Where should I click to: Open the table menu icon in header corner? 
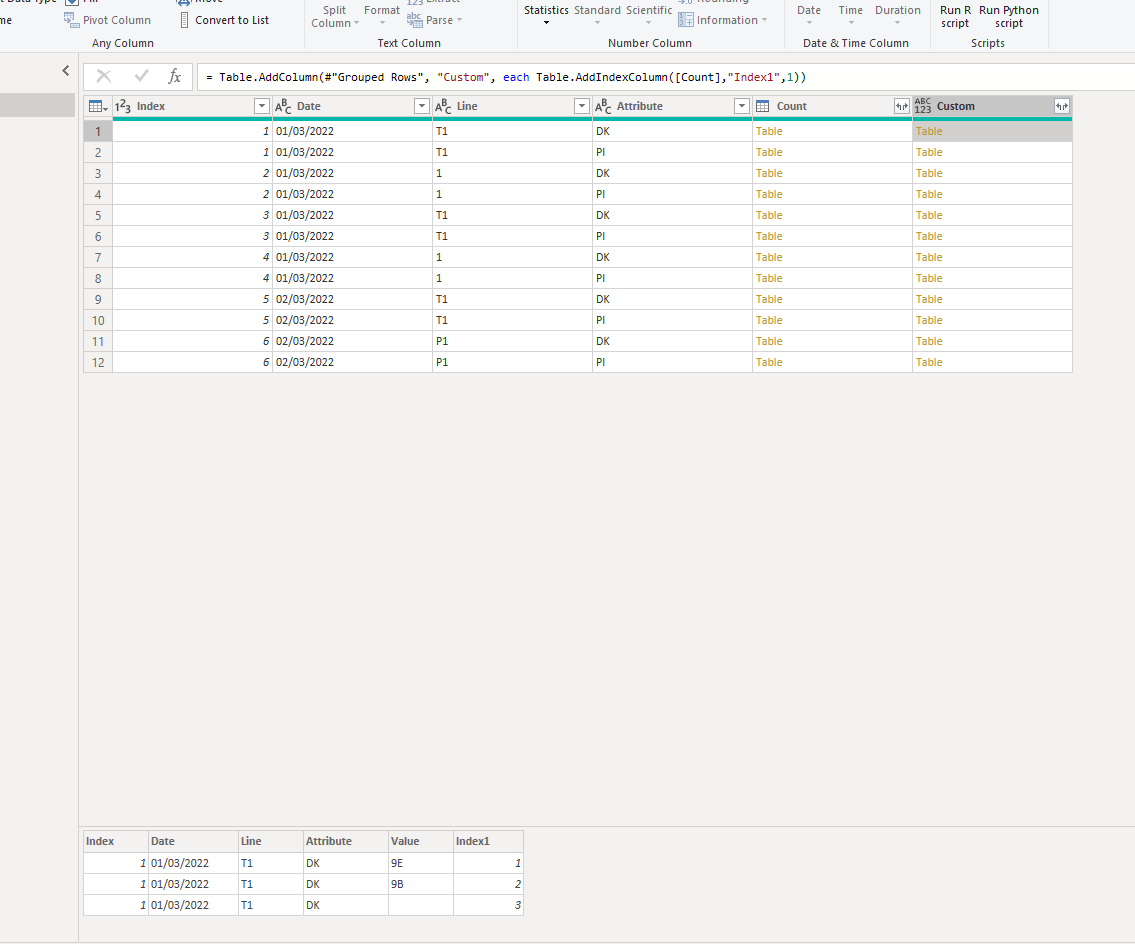(98, 106)
